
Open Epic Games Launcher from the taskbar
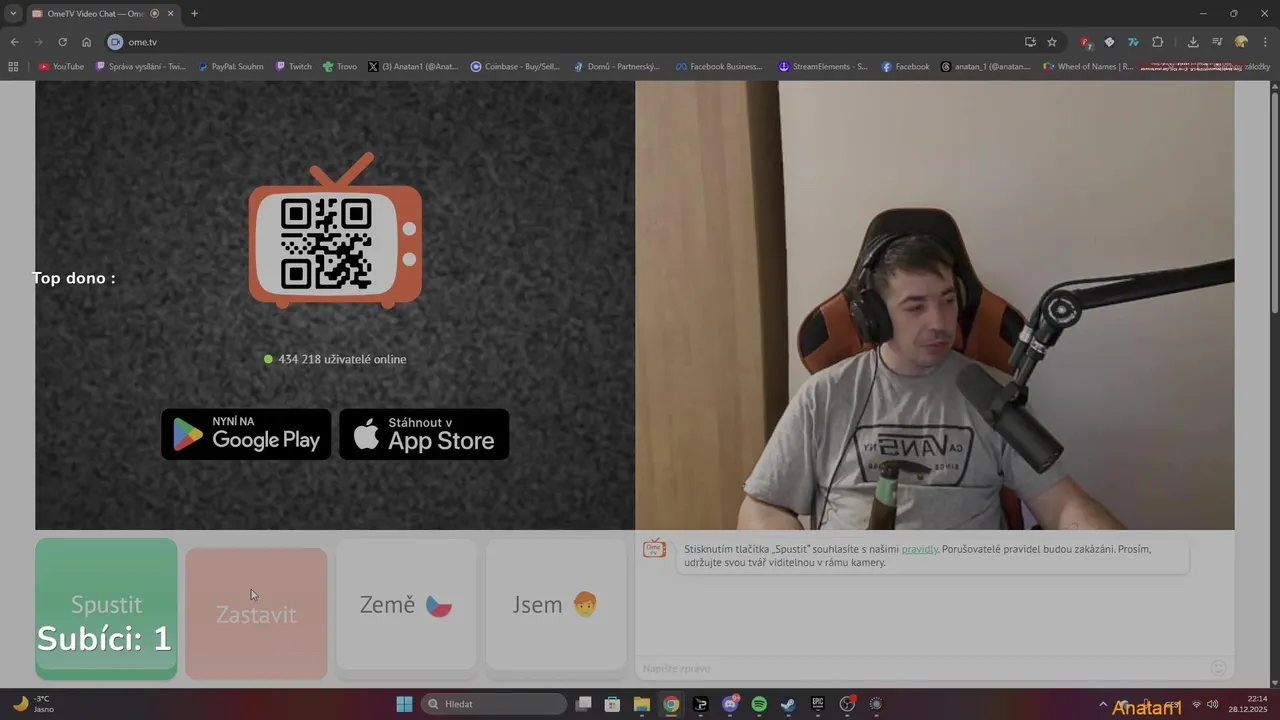[817, 704]
